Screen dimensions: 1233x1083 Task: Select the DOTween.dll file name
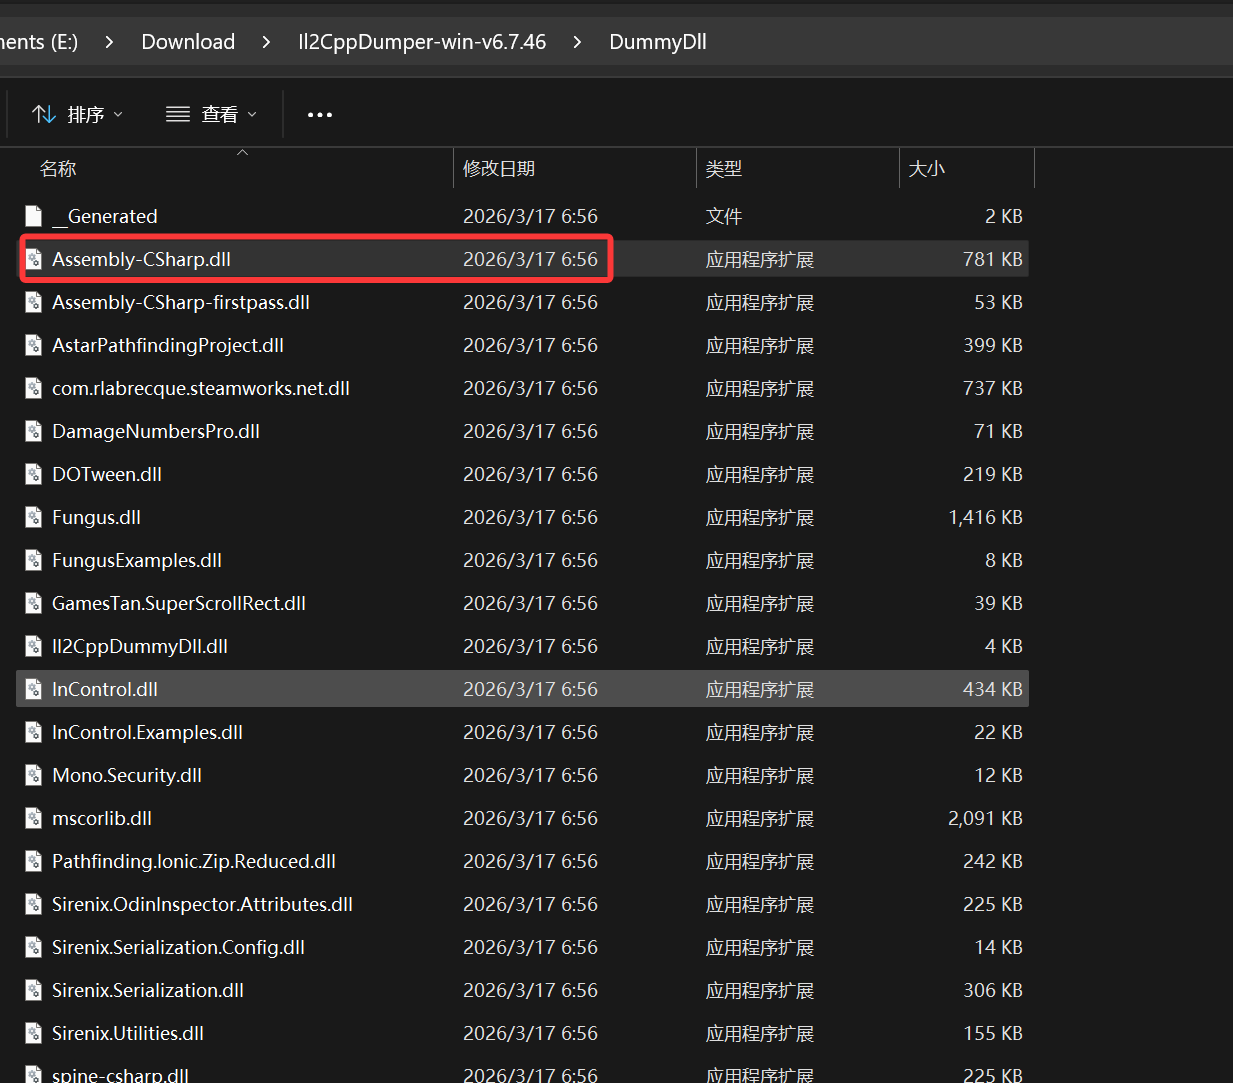tap(107, 474)
